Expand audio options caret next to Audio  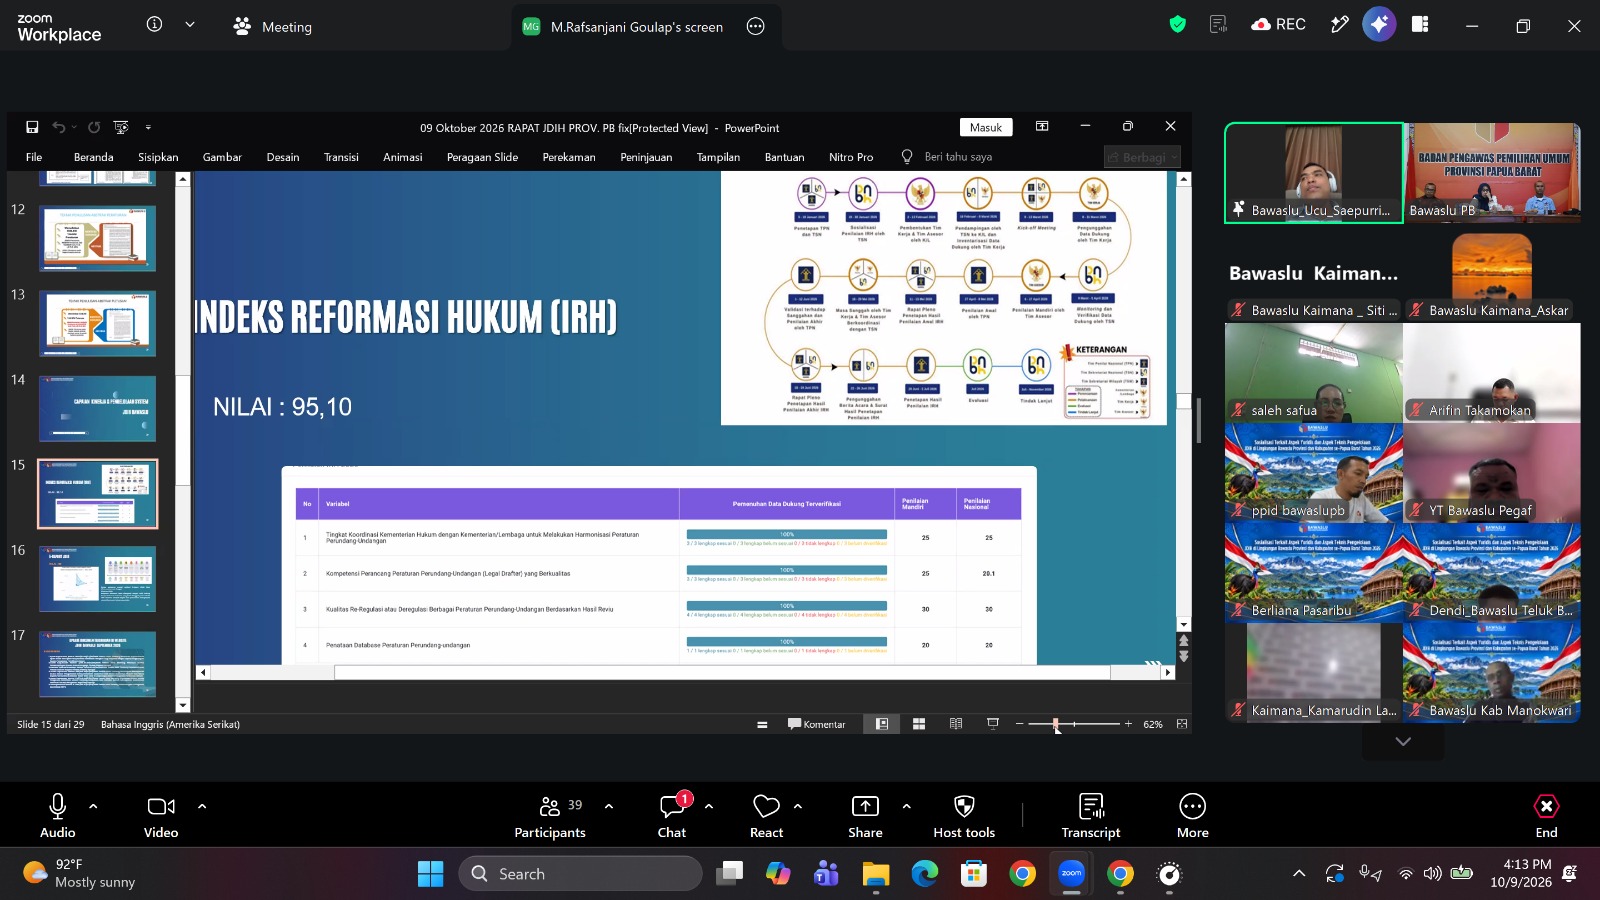click(93, 806)
